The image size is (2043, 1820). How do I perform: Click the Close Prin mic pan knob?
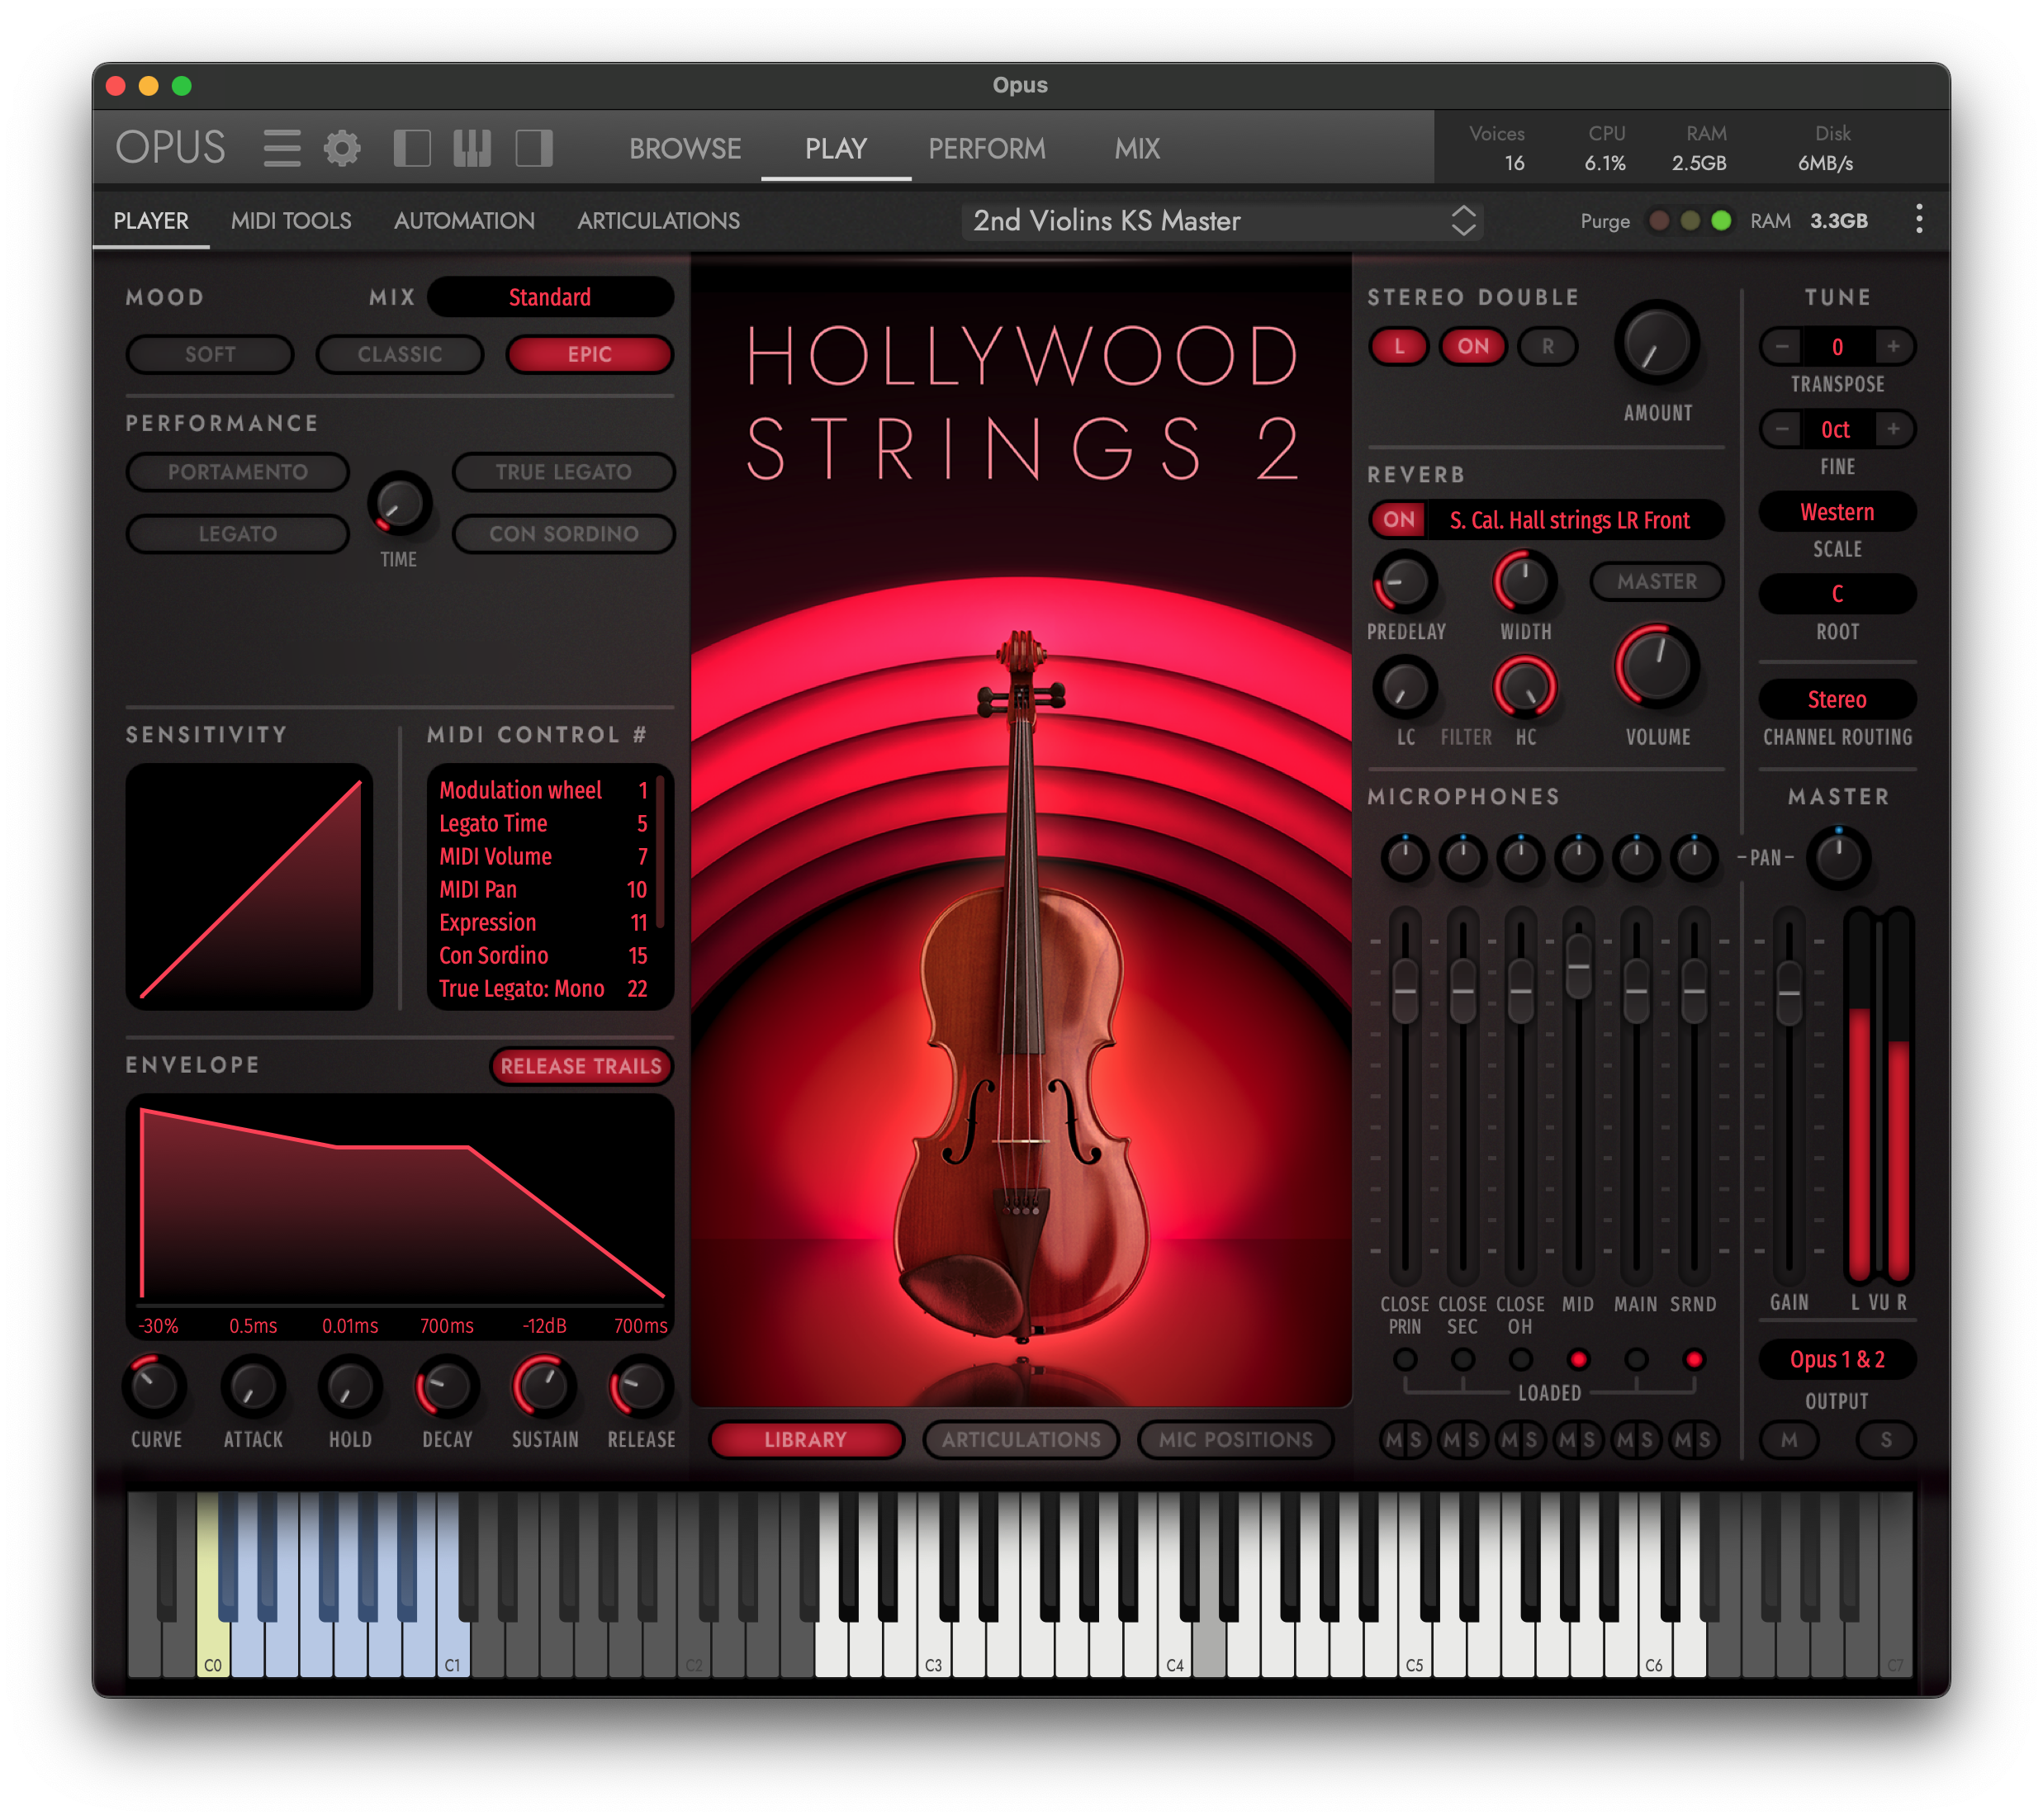1405,857
